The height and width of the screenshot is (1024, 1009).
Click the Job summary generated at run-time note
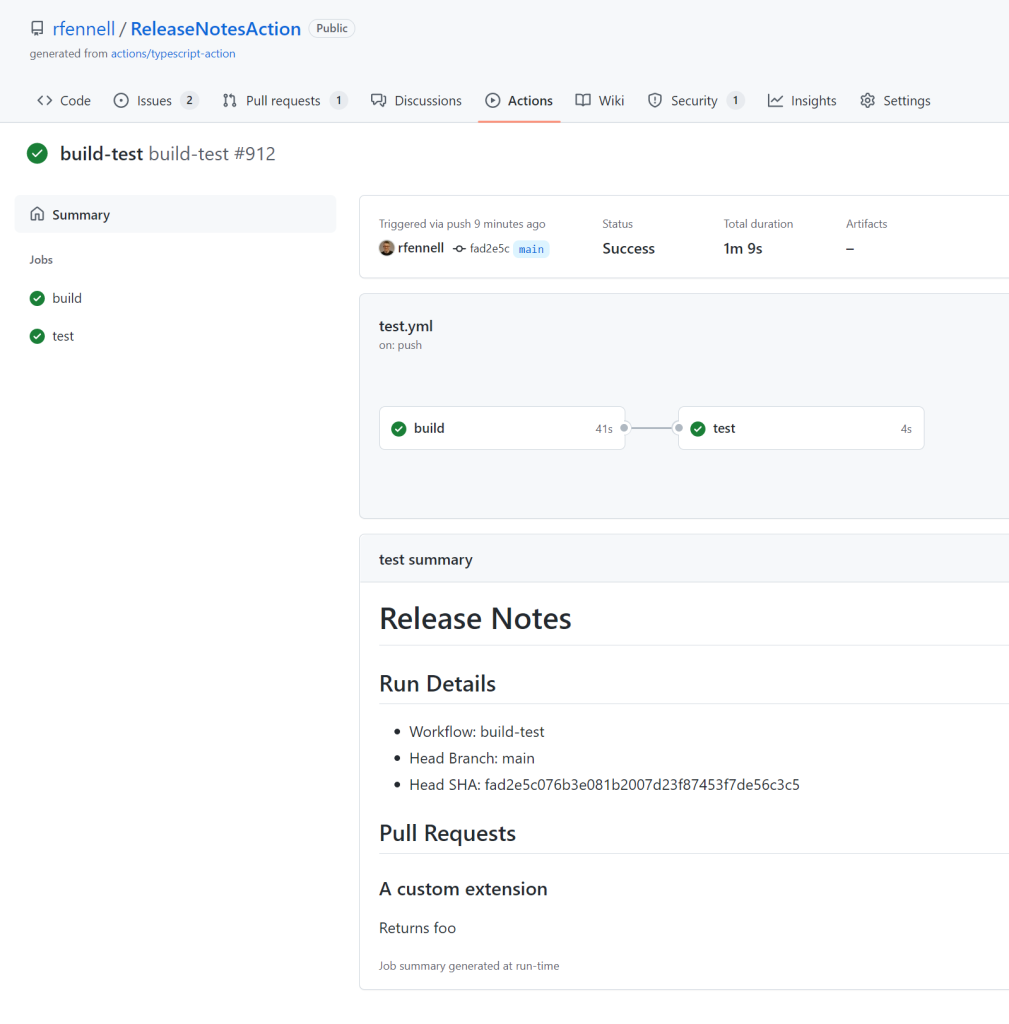click(x=469, y=966)
